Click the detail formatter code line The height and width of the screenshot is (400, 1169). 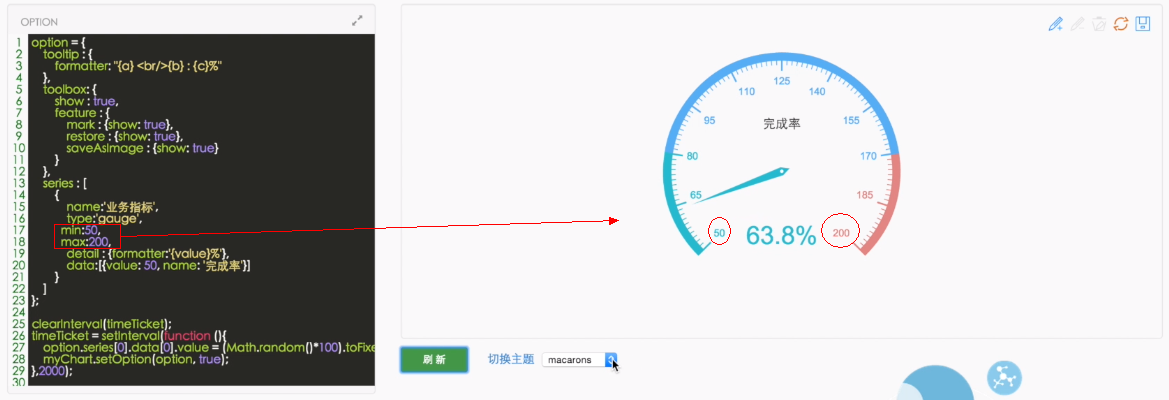point(148,255)
